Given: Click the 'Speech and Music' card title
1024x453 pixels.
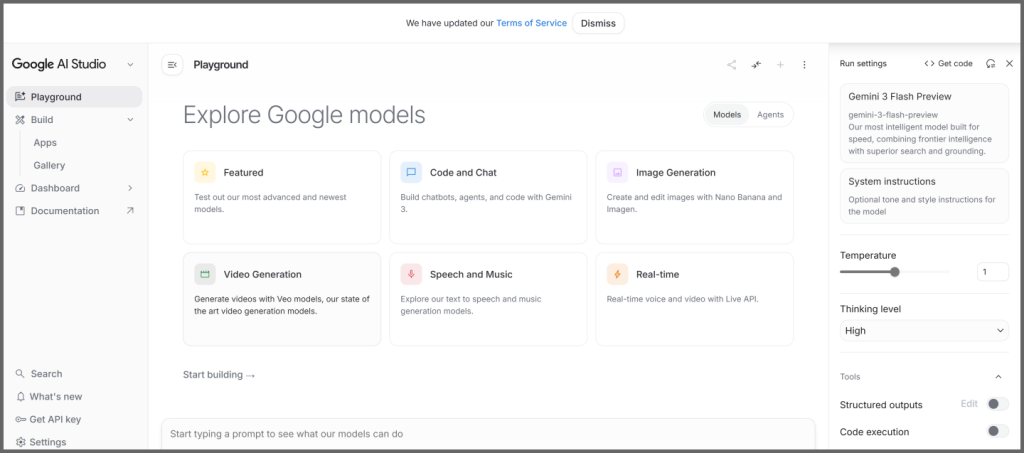Looking at the screenshot, I should pyautogui.click(x=471, y=274).
